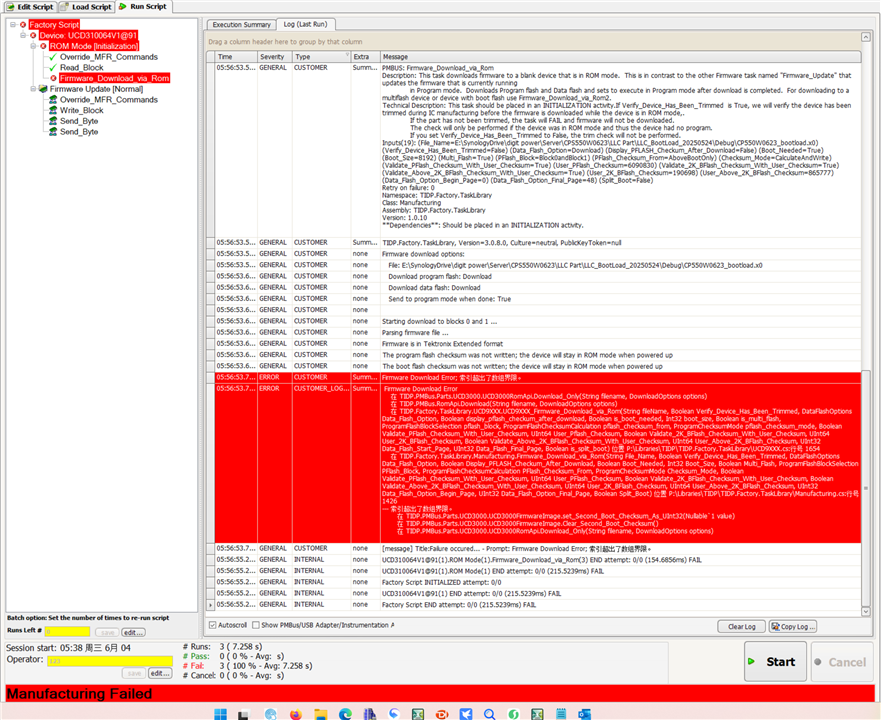
Task: Open the blue bird app on taskbar
Action: pyautogui.click(x=466, y=714)
